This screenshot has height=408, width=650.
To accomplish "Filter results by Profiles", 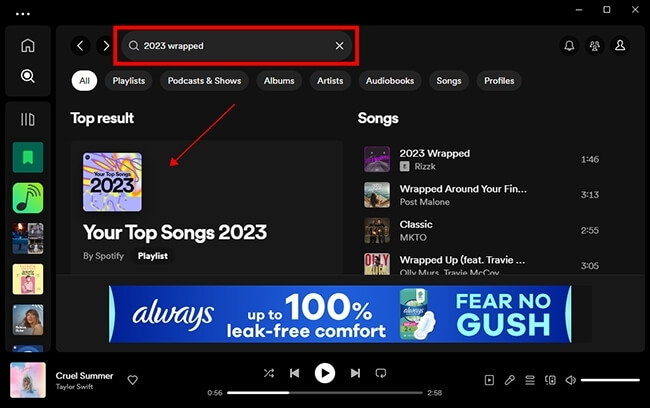I will click(x=499, y=80).
